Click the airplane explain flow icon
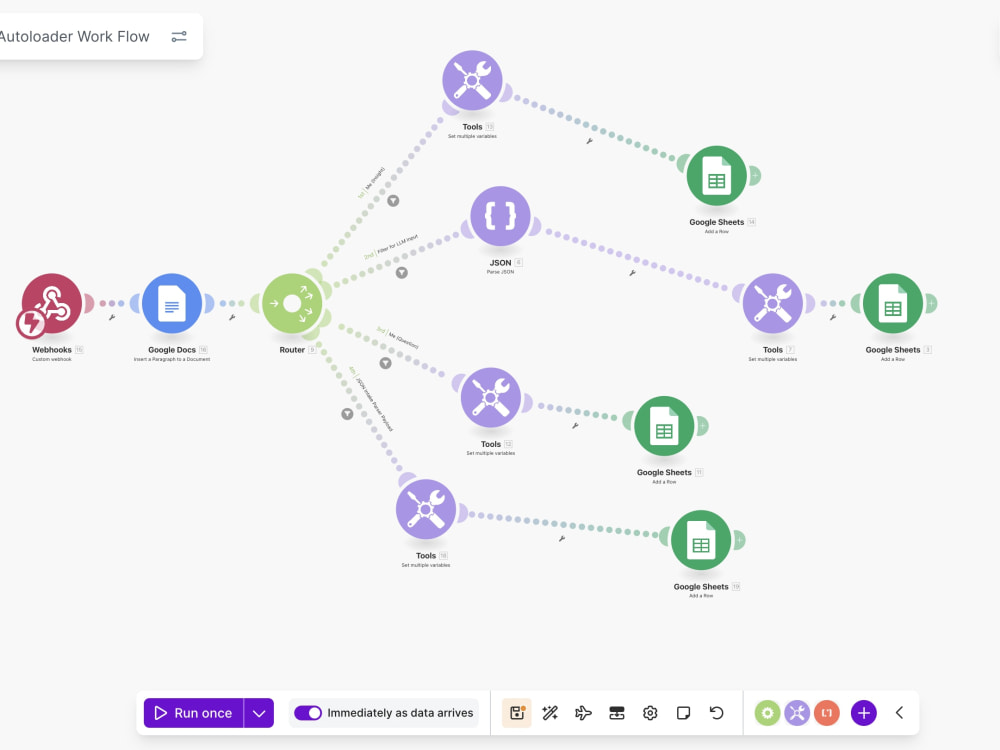 (583, 713)
